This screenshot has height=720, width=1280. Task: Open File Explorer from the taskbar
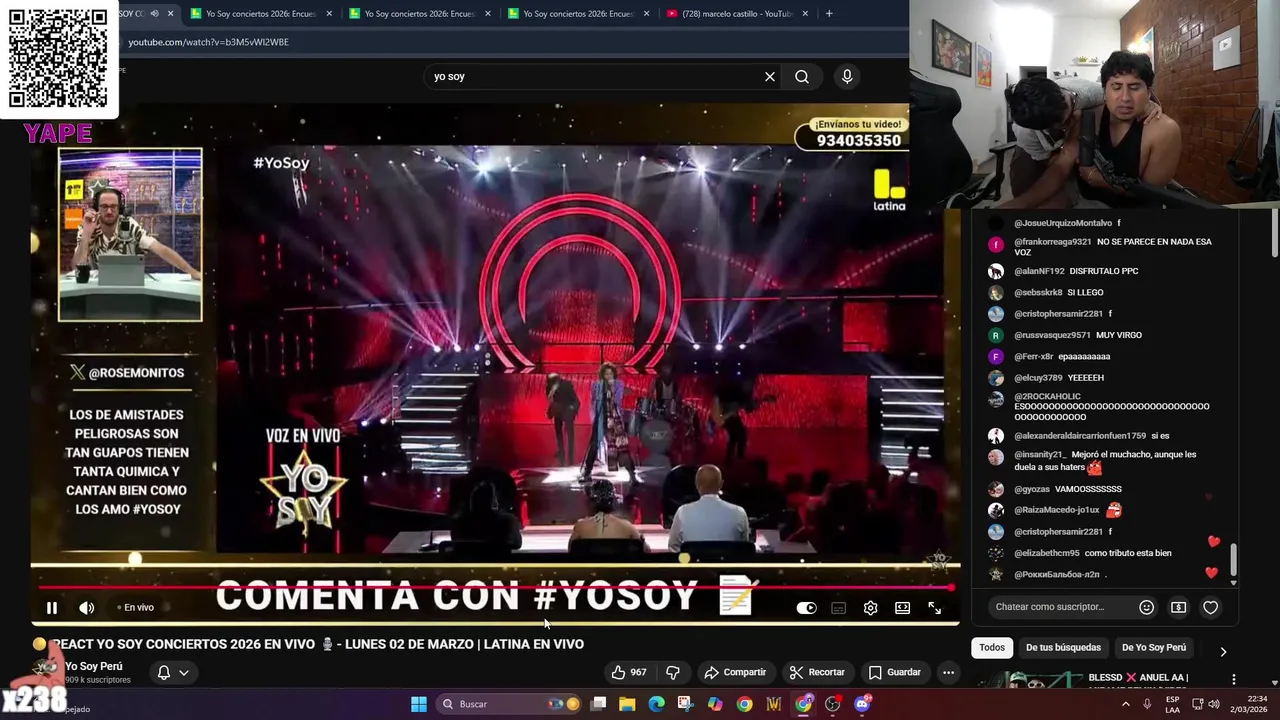coord(627,704)
